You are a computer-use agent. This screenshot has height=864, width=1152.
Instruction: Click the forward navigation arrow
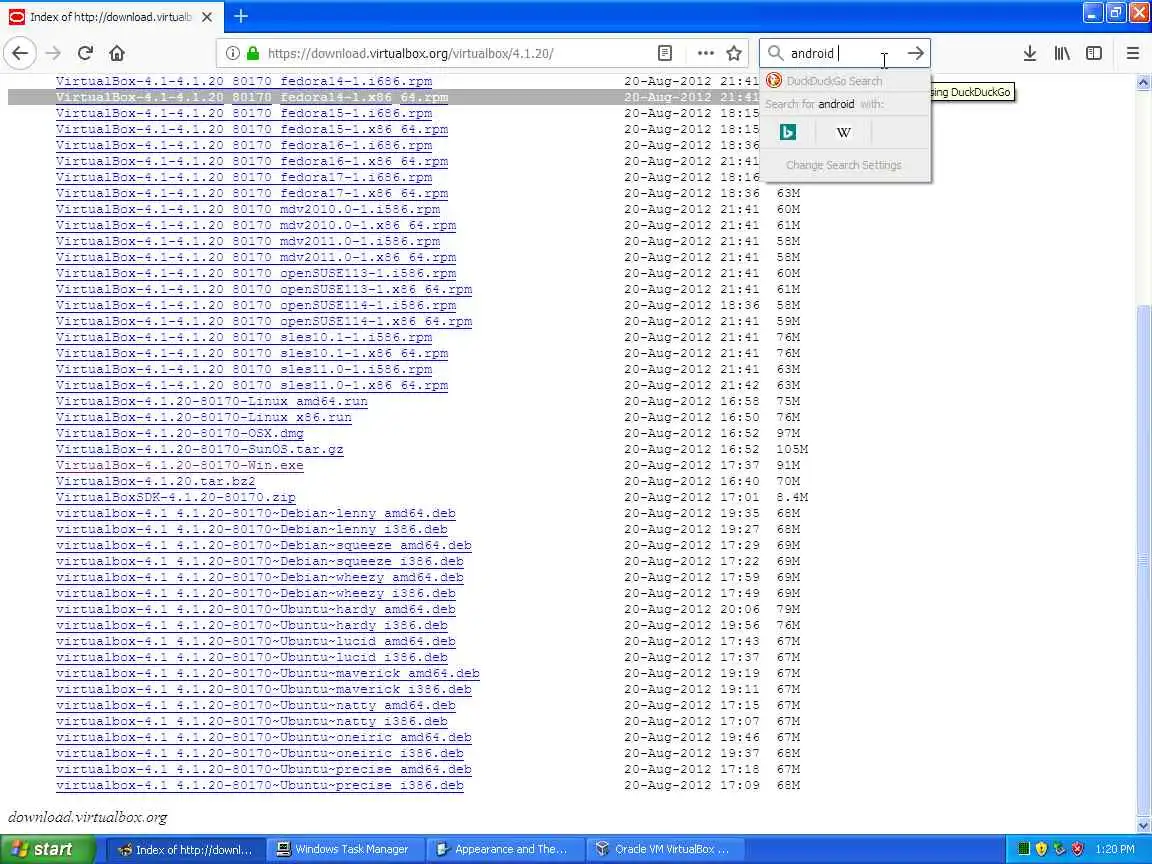click(x=53, y=53)
